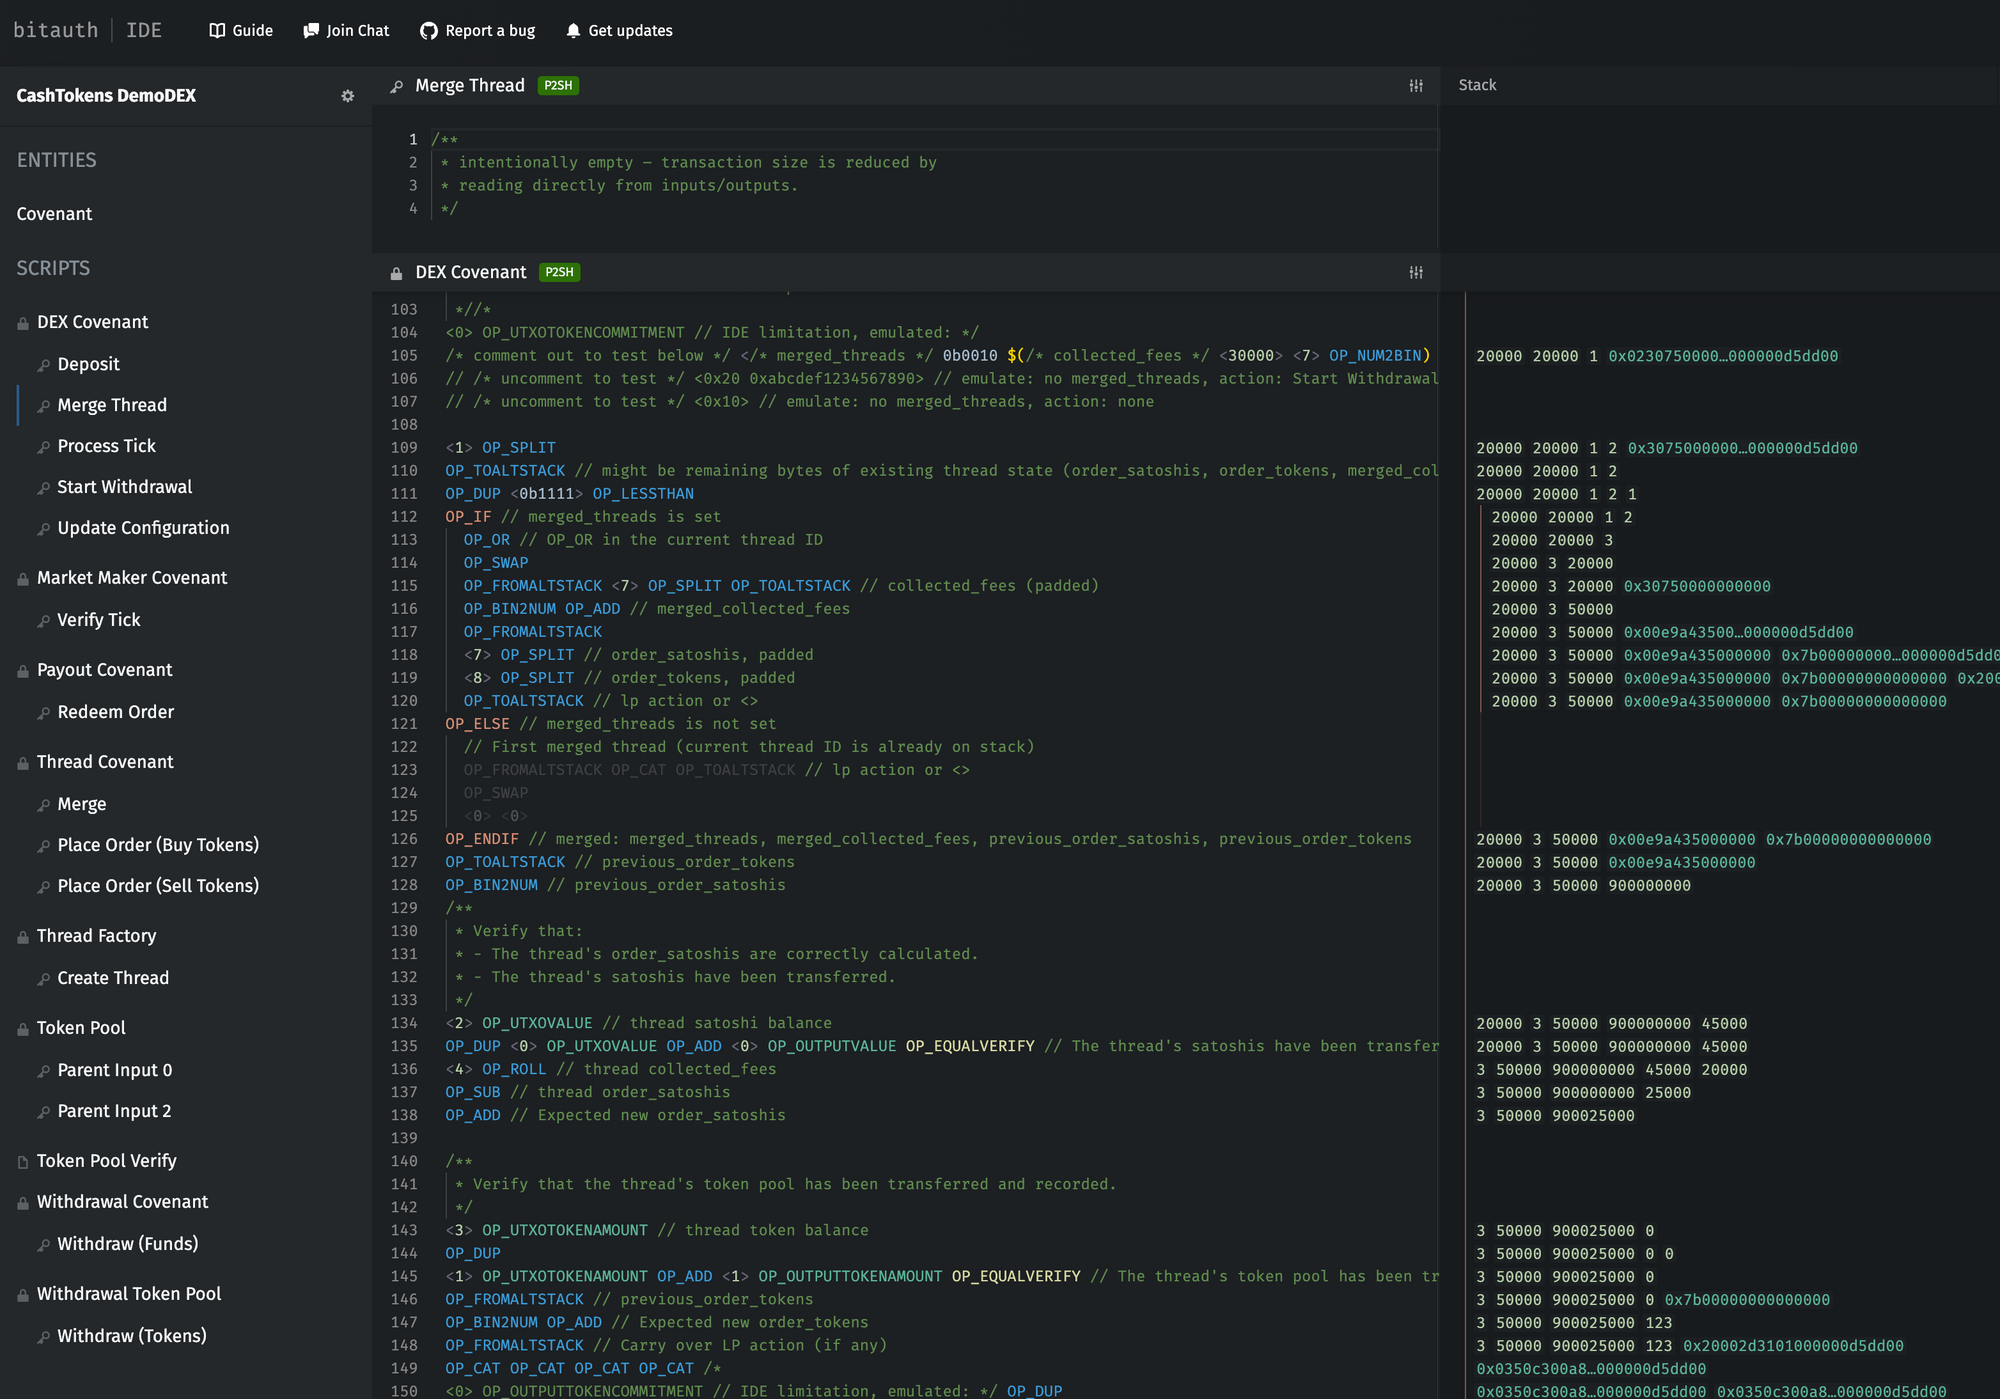Open Join Chat from top navigation
Viewport: 2000px width, 1399px height.
(348, 30)
